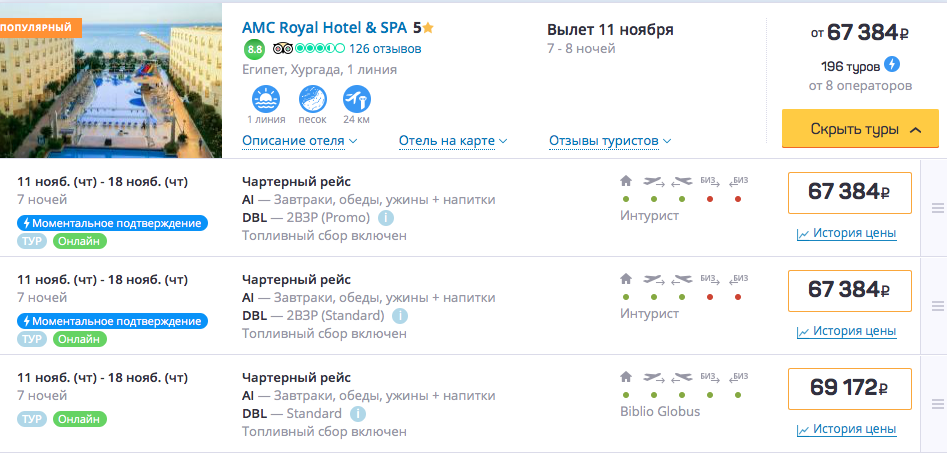Screen dimensions: 947x453
Task: Open История цены for Biblio Globus tour
Action: [847, 430]
